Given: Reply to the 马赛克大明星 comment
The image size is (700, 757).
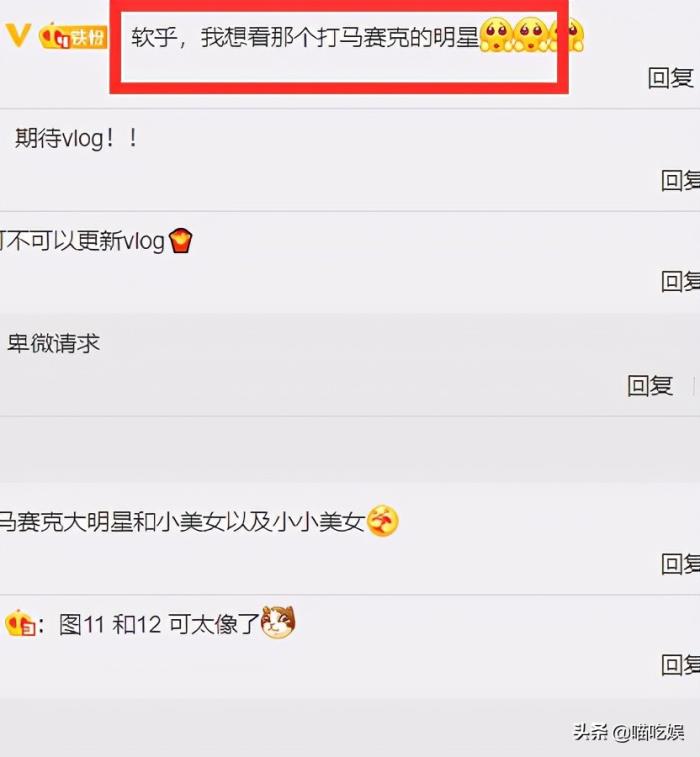Looking at the screenshot, I should coord(680,563).
